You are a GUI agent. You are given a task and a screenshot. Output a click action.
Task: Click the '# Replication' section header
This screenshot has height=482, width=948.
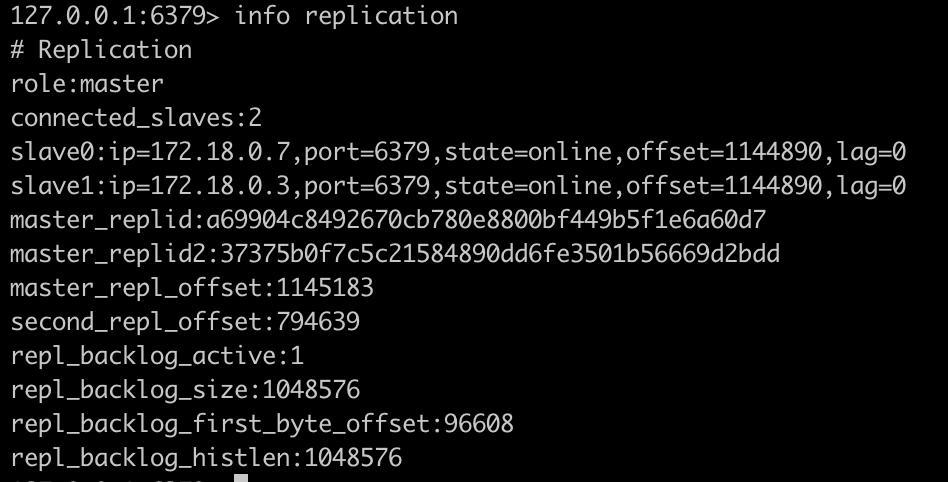pos(101,50)
